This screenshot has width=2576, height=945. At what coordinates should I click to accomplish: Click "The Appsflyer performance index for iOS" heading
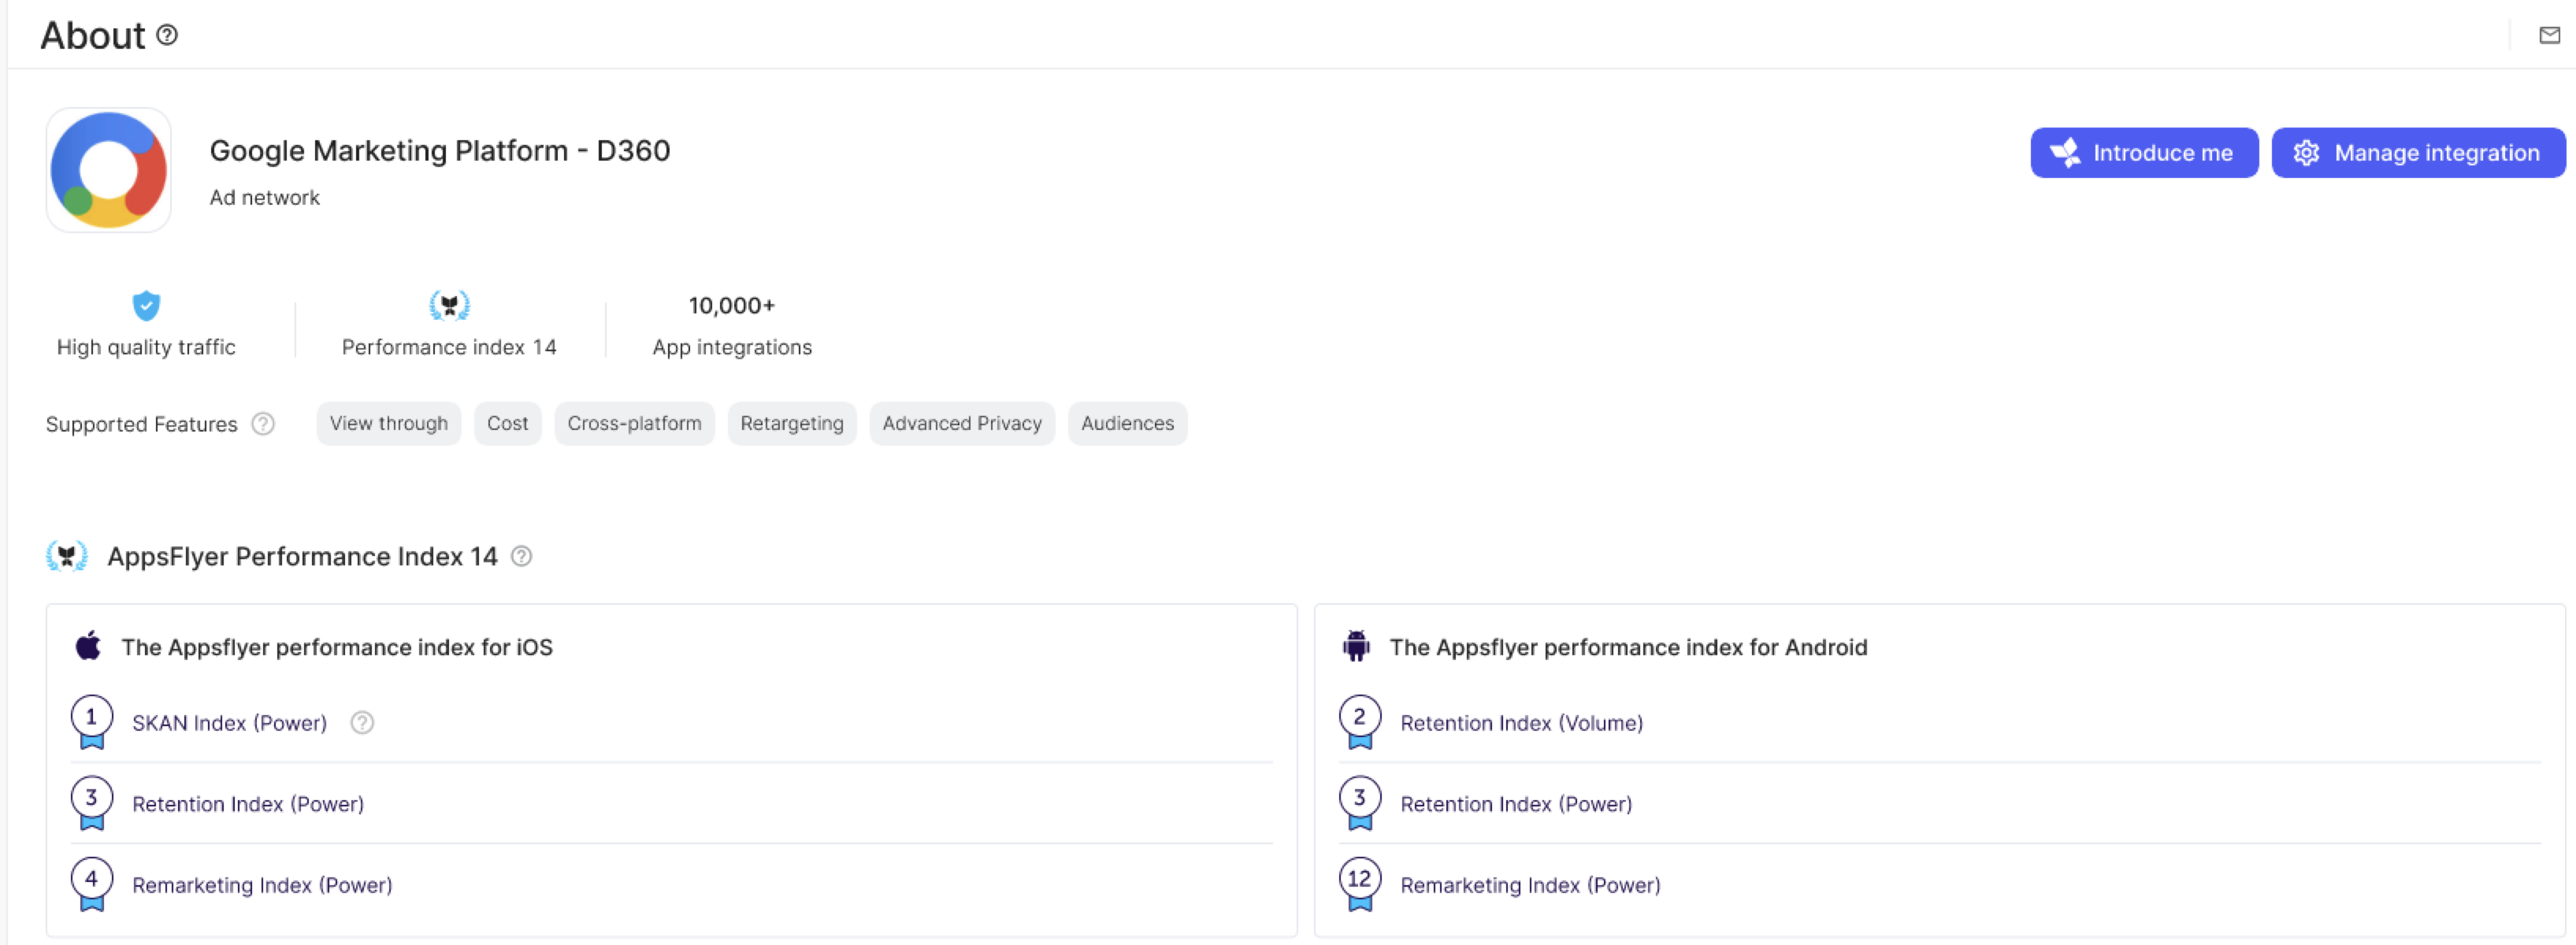pos(337,647)
